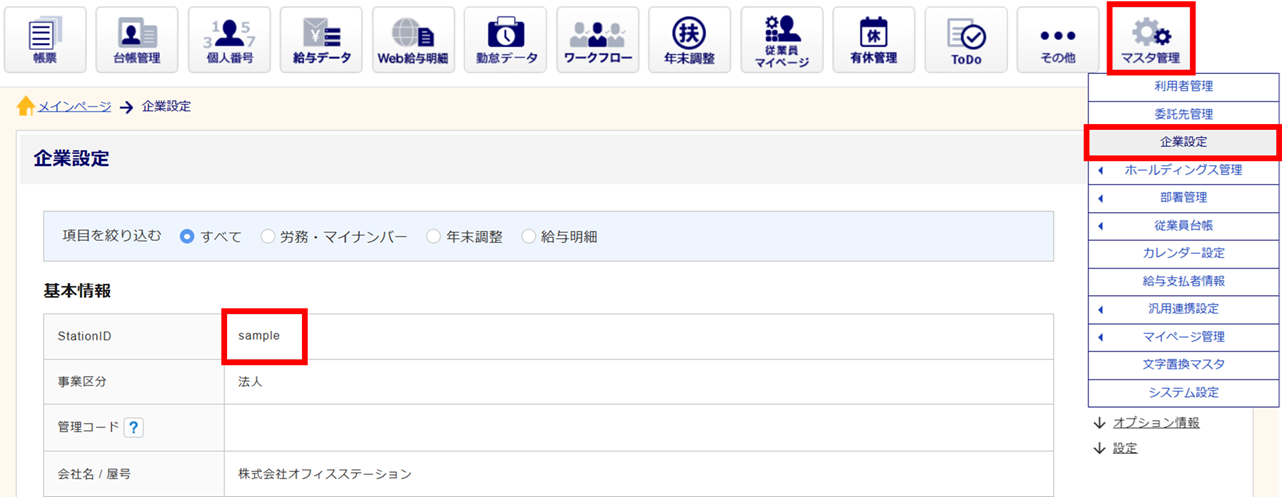Open the 勤怠データ icon
Image resolution: width=1282 pixels, height=497 pixels.
pyautogui.click(x=505, y=40)
